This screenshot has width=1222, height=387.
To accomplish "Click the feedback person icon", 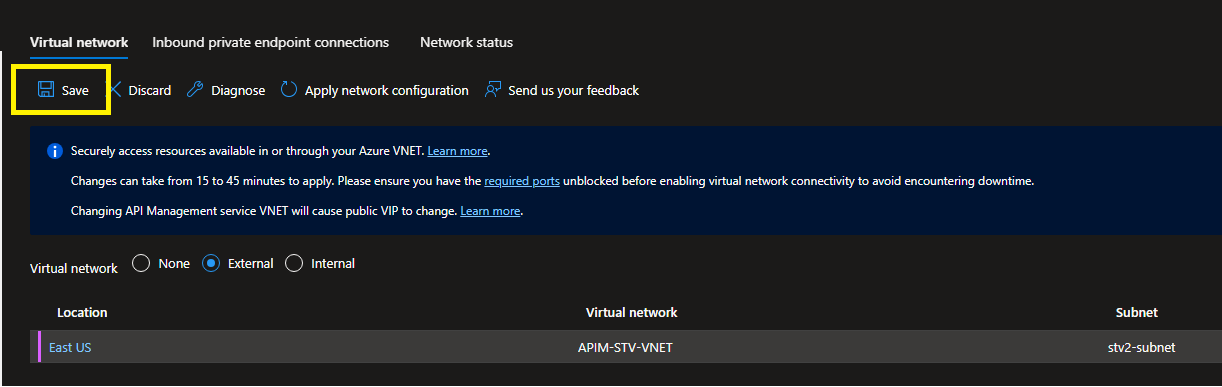I will pyautogui.click(x=492, y=90).
